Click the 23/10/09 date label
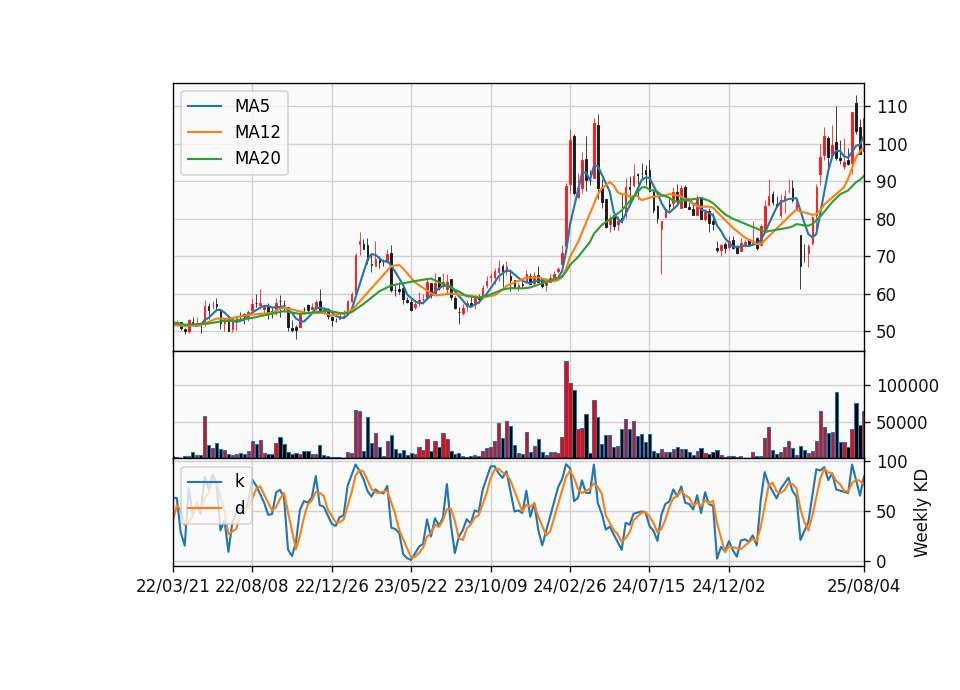Image resolution: width=960 pixels, height=690 pixels. (x=490, y=586)
